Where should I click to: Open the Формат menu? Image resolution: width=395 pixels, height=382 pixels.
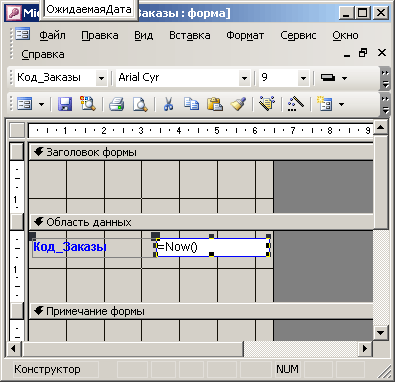[x=245, y=35]
